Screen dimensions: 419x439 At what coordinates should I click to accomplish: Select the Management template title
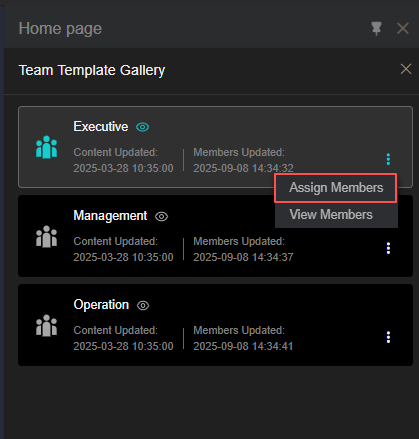(110, 216)
